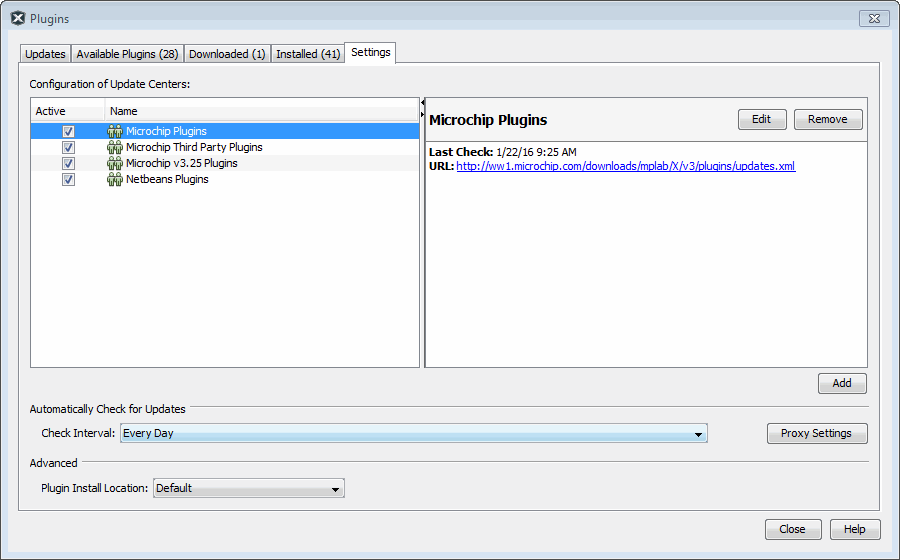Viewport: 900px width, 560px height.
Task: Open the Installed (41) tab
Action: (x=307, y=54)
